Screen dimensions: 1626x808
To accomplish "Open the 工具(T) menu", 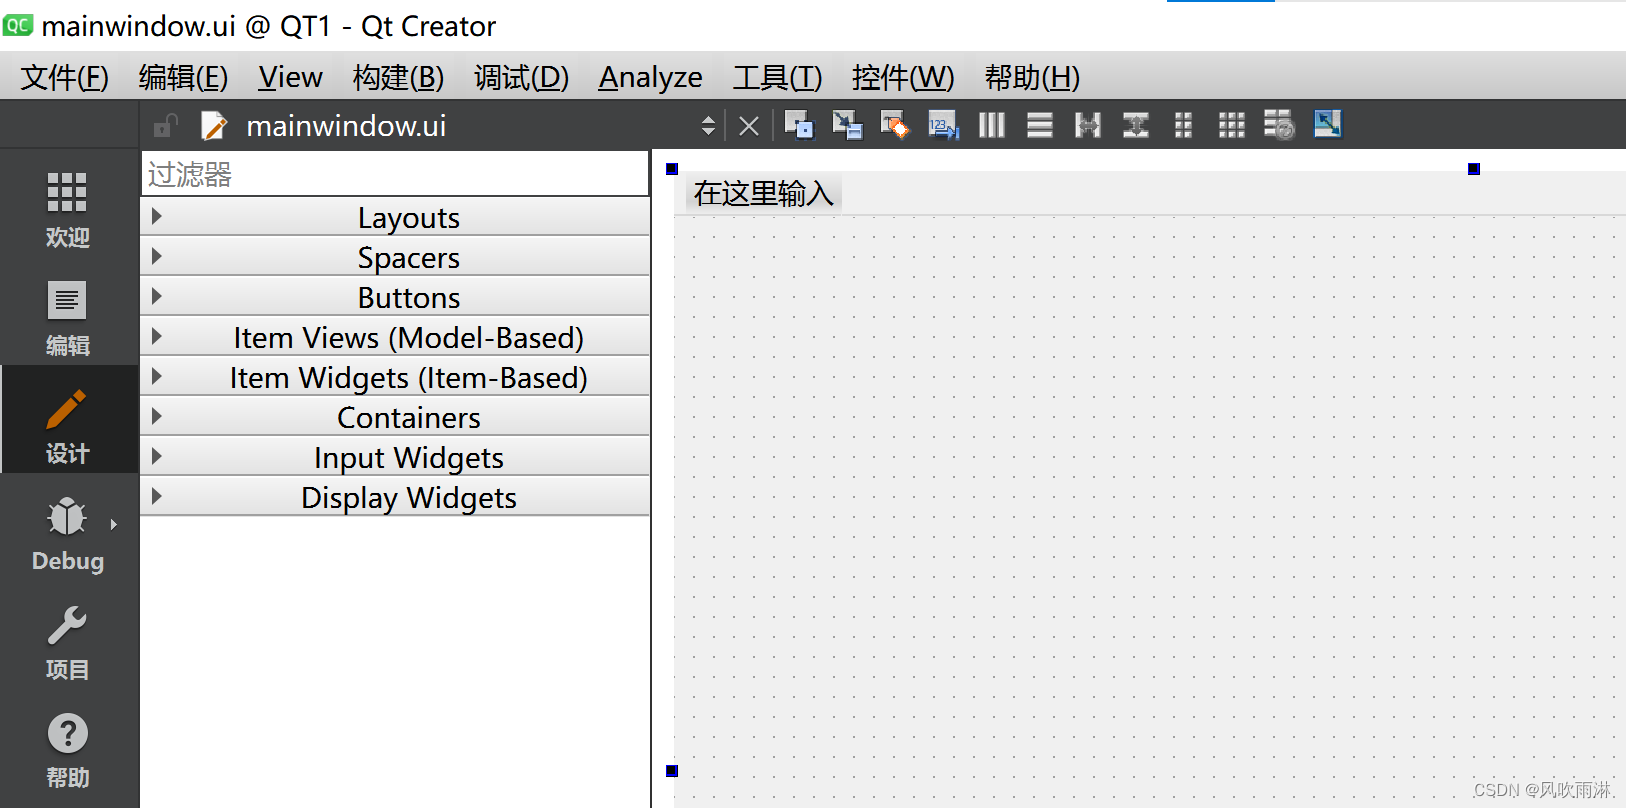I will 777,77.
